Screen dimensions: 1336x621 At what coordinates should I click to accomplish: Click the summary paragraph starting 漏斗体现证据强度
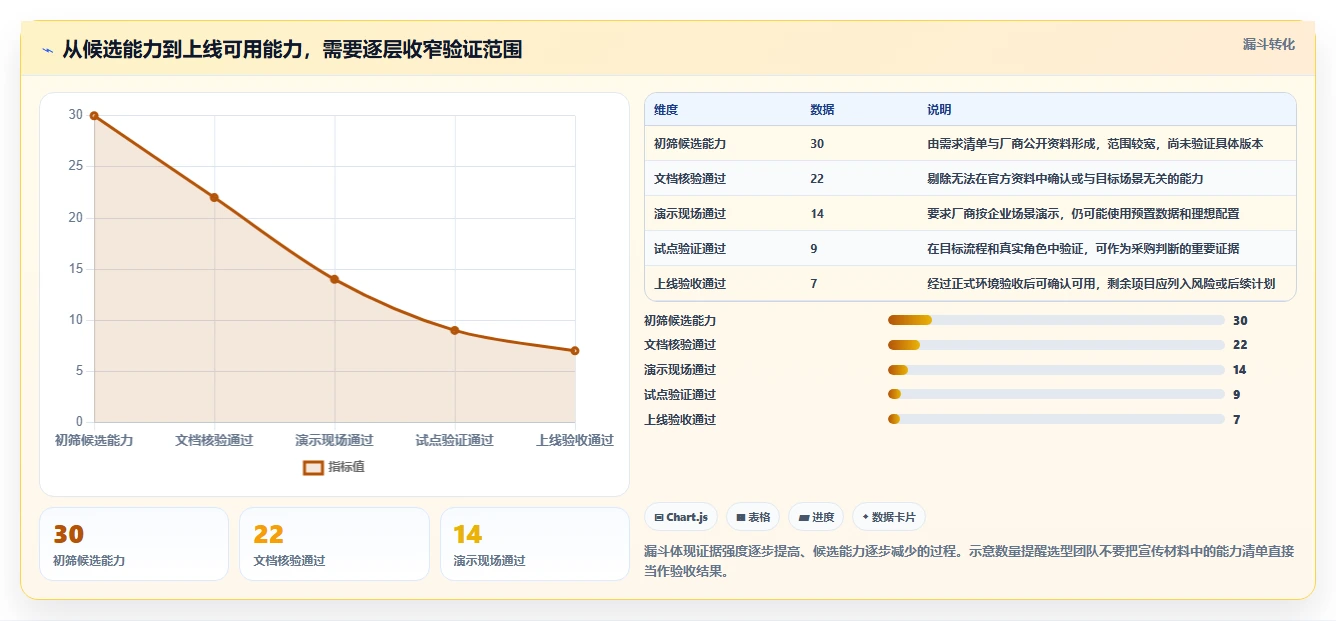(x=969, y=561)
